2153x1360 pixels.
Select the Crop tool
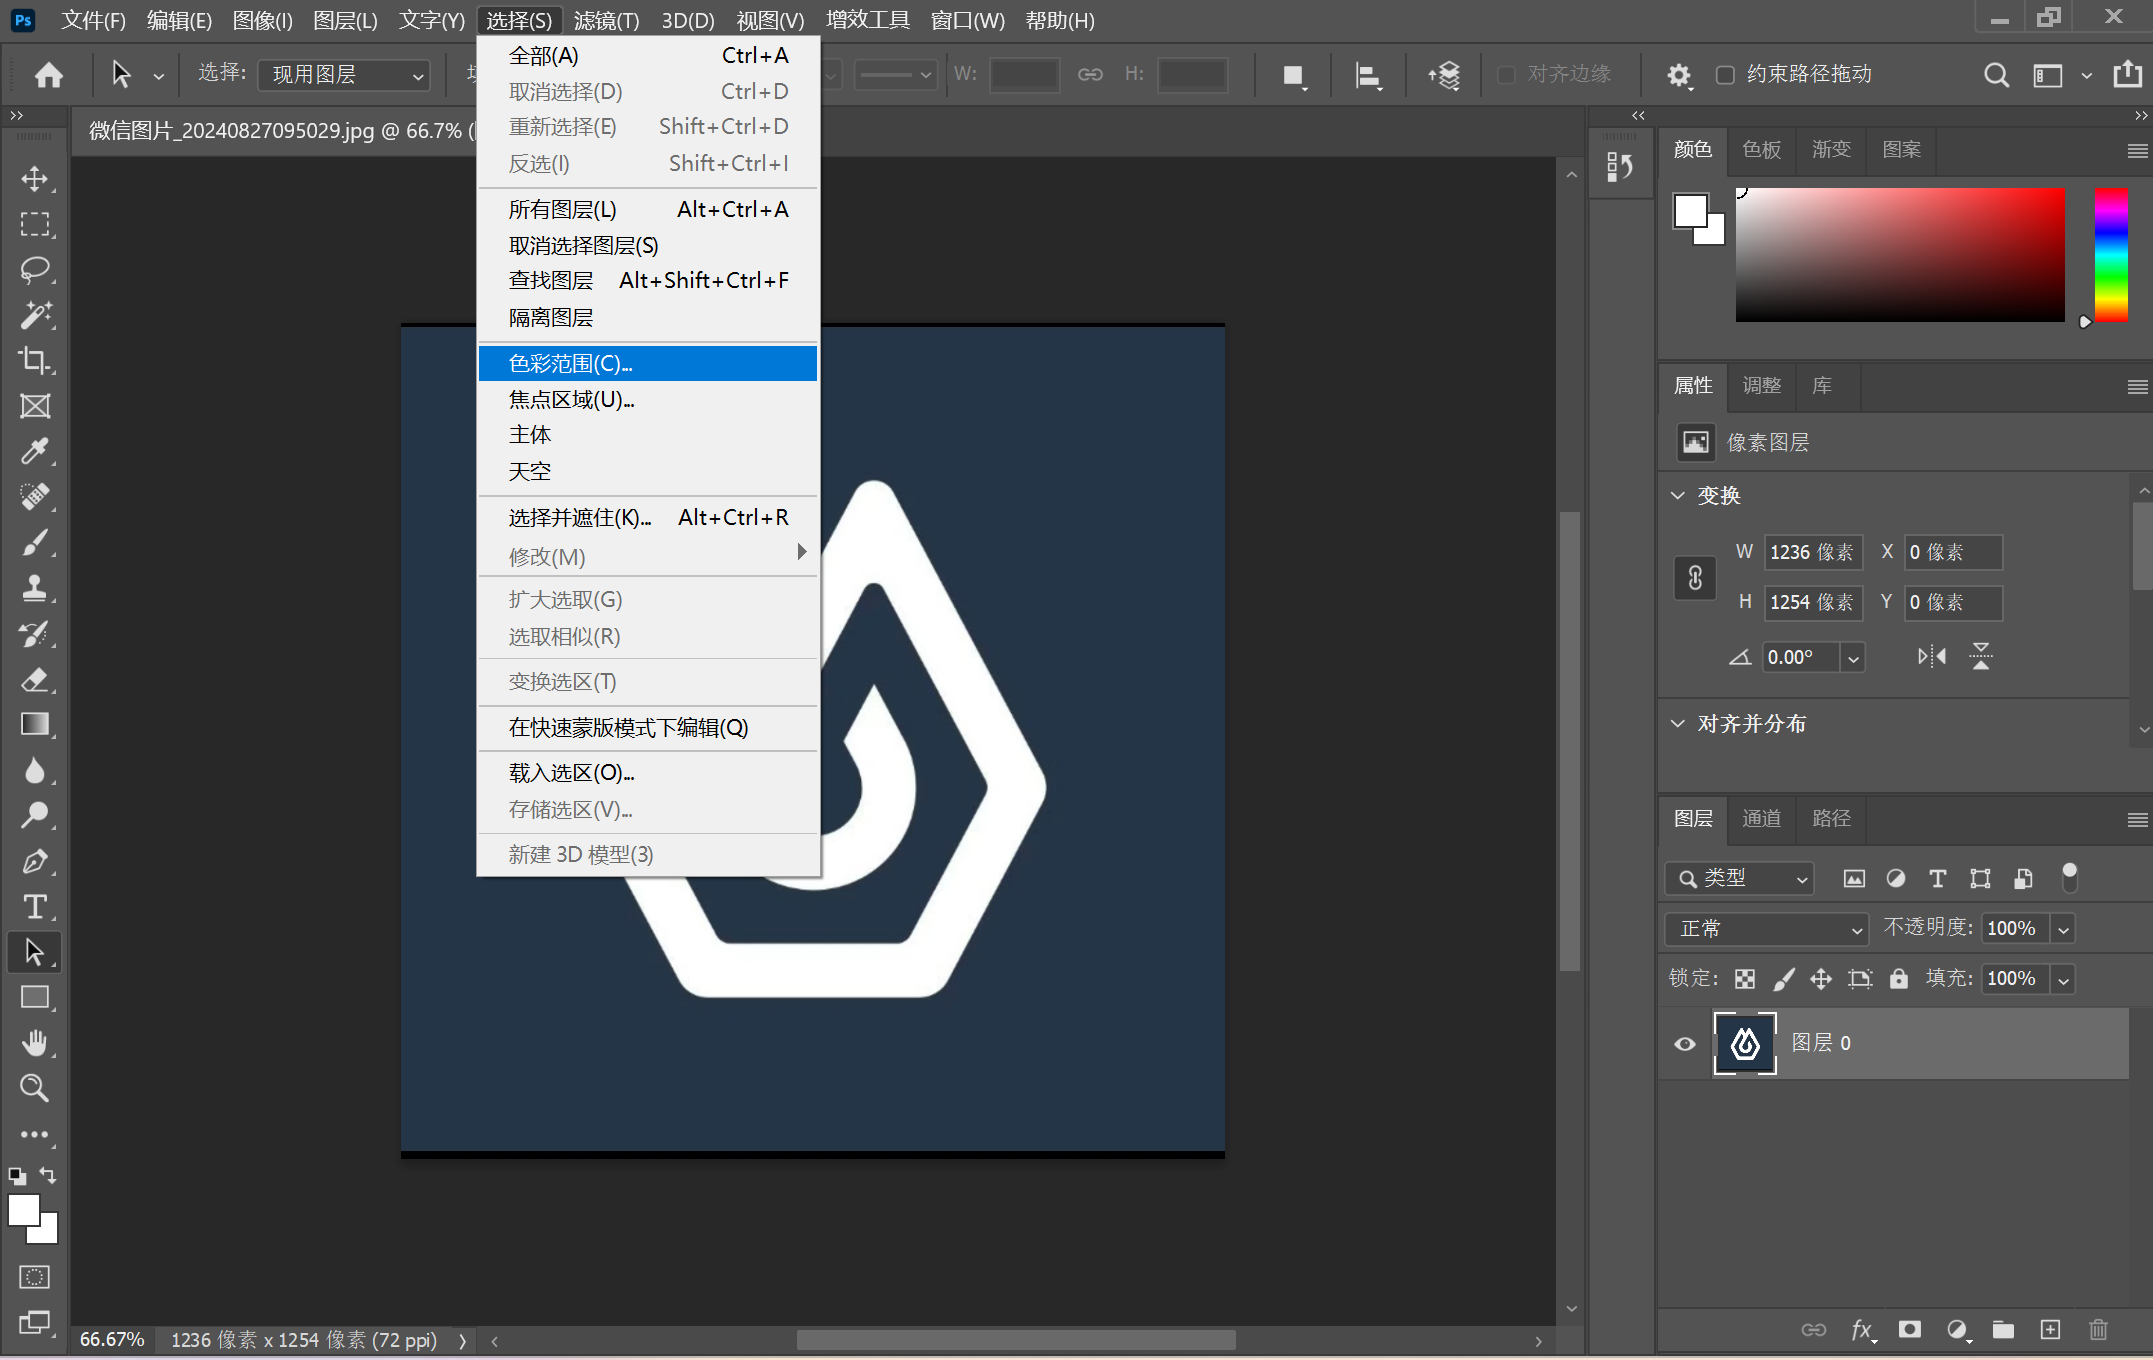[x=35, y=361]
